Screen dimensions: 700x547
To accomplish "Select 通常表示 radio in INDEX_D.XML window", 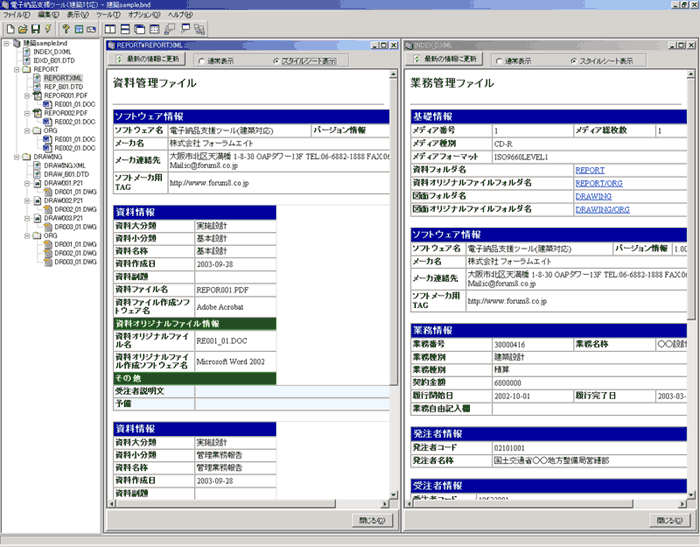I will [498, 61].
